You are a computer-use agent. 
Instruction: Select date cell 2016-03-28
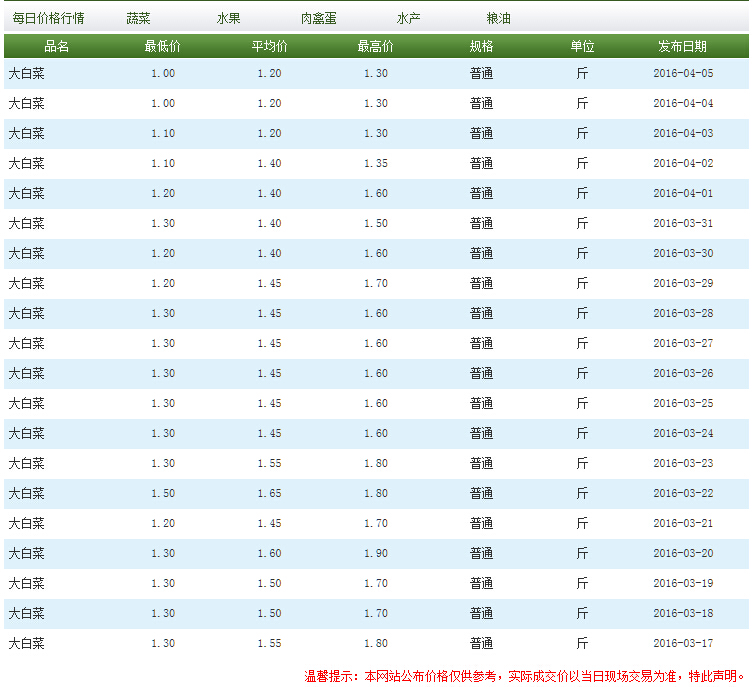pos(683,313)
